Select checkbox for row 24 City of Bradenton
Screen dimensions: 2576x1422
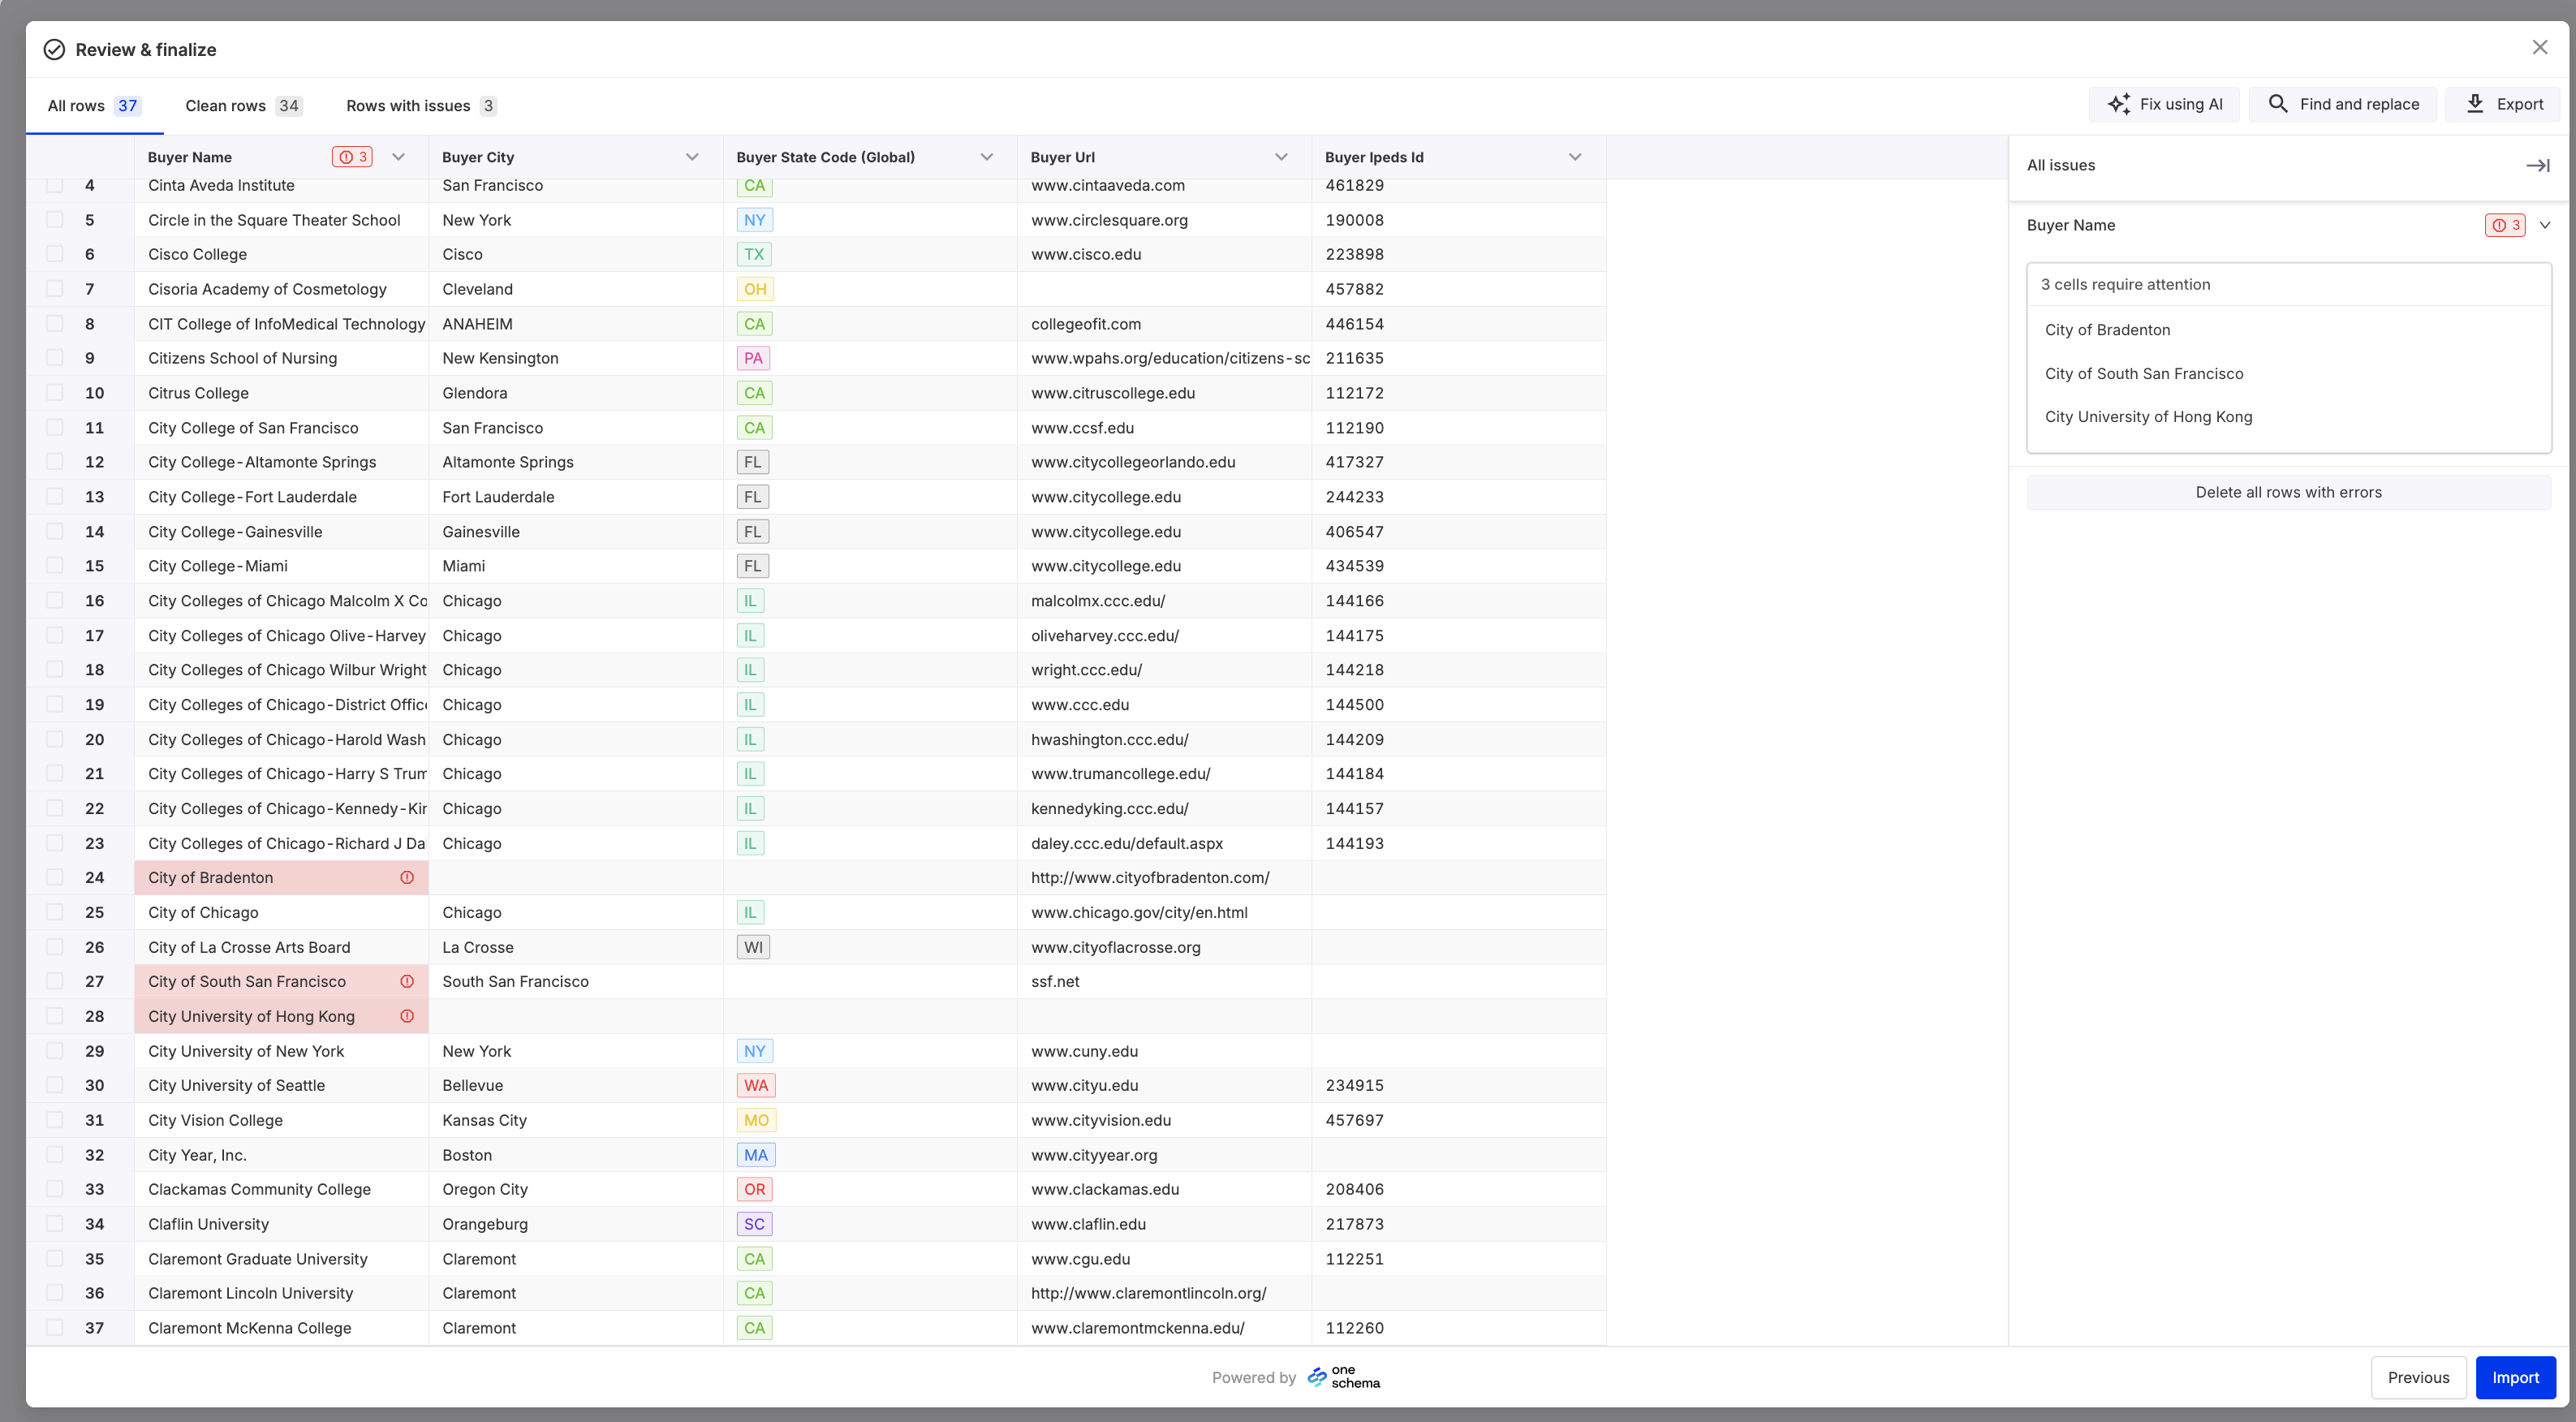point(55,878)
